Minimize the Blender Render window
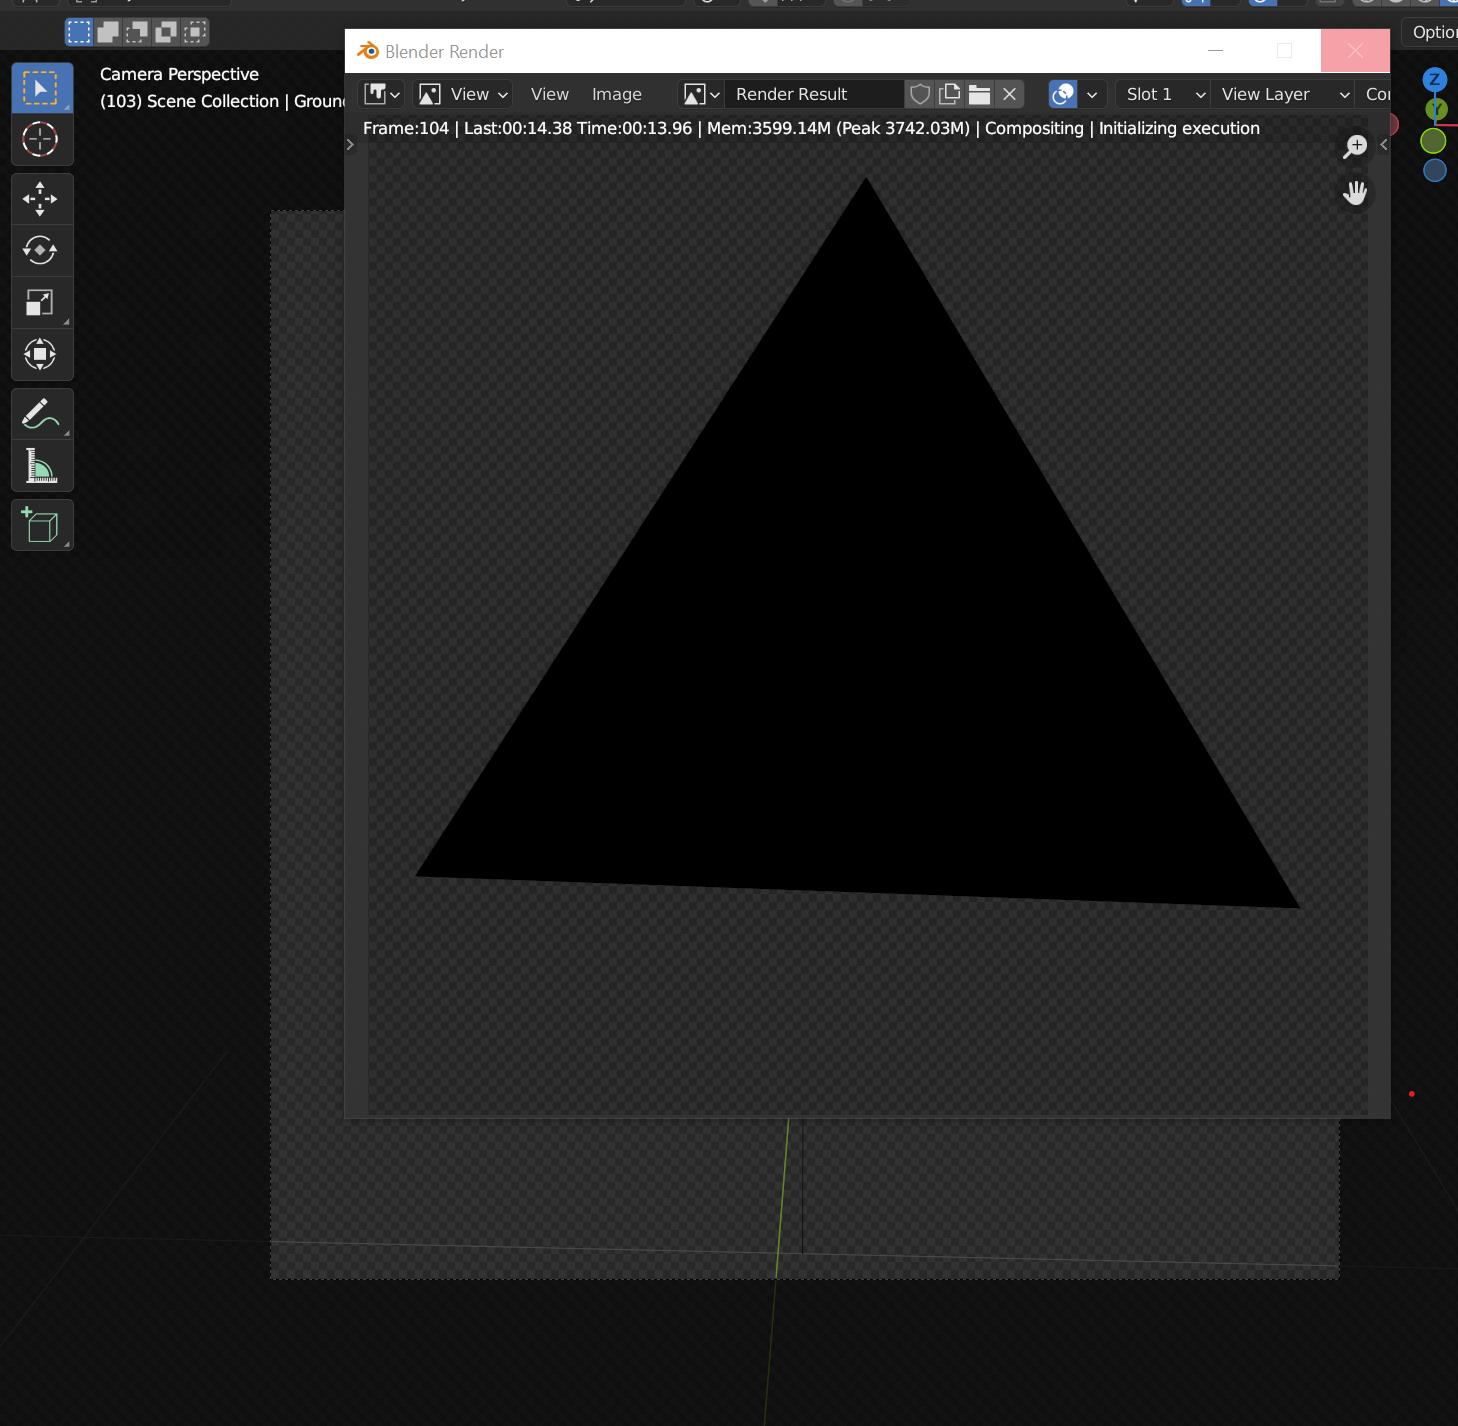This screenshot has height=1426, width=1458. pyautogui.click(x=1216, y=51)
